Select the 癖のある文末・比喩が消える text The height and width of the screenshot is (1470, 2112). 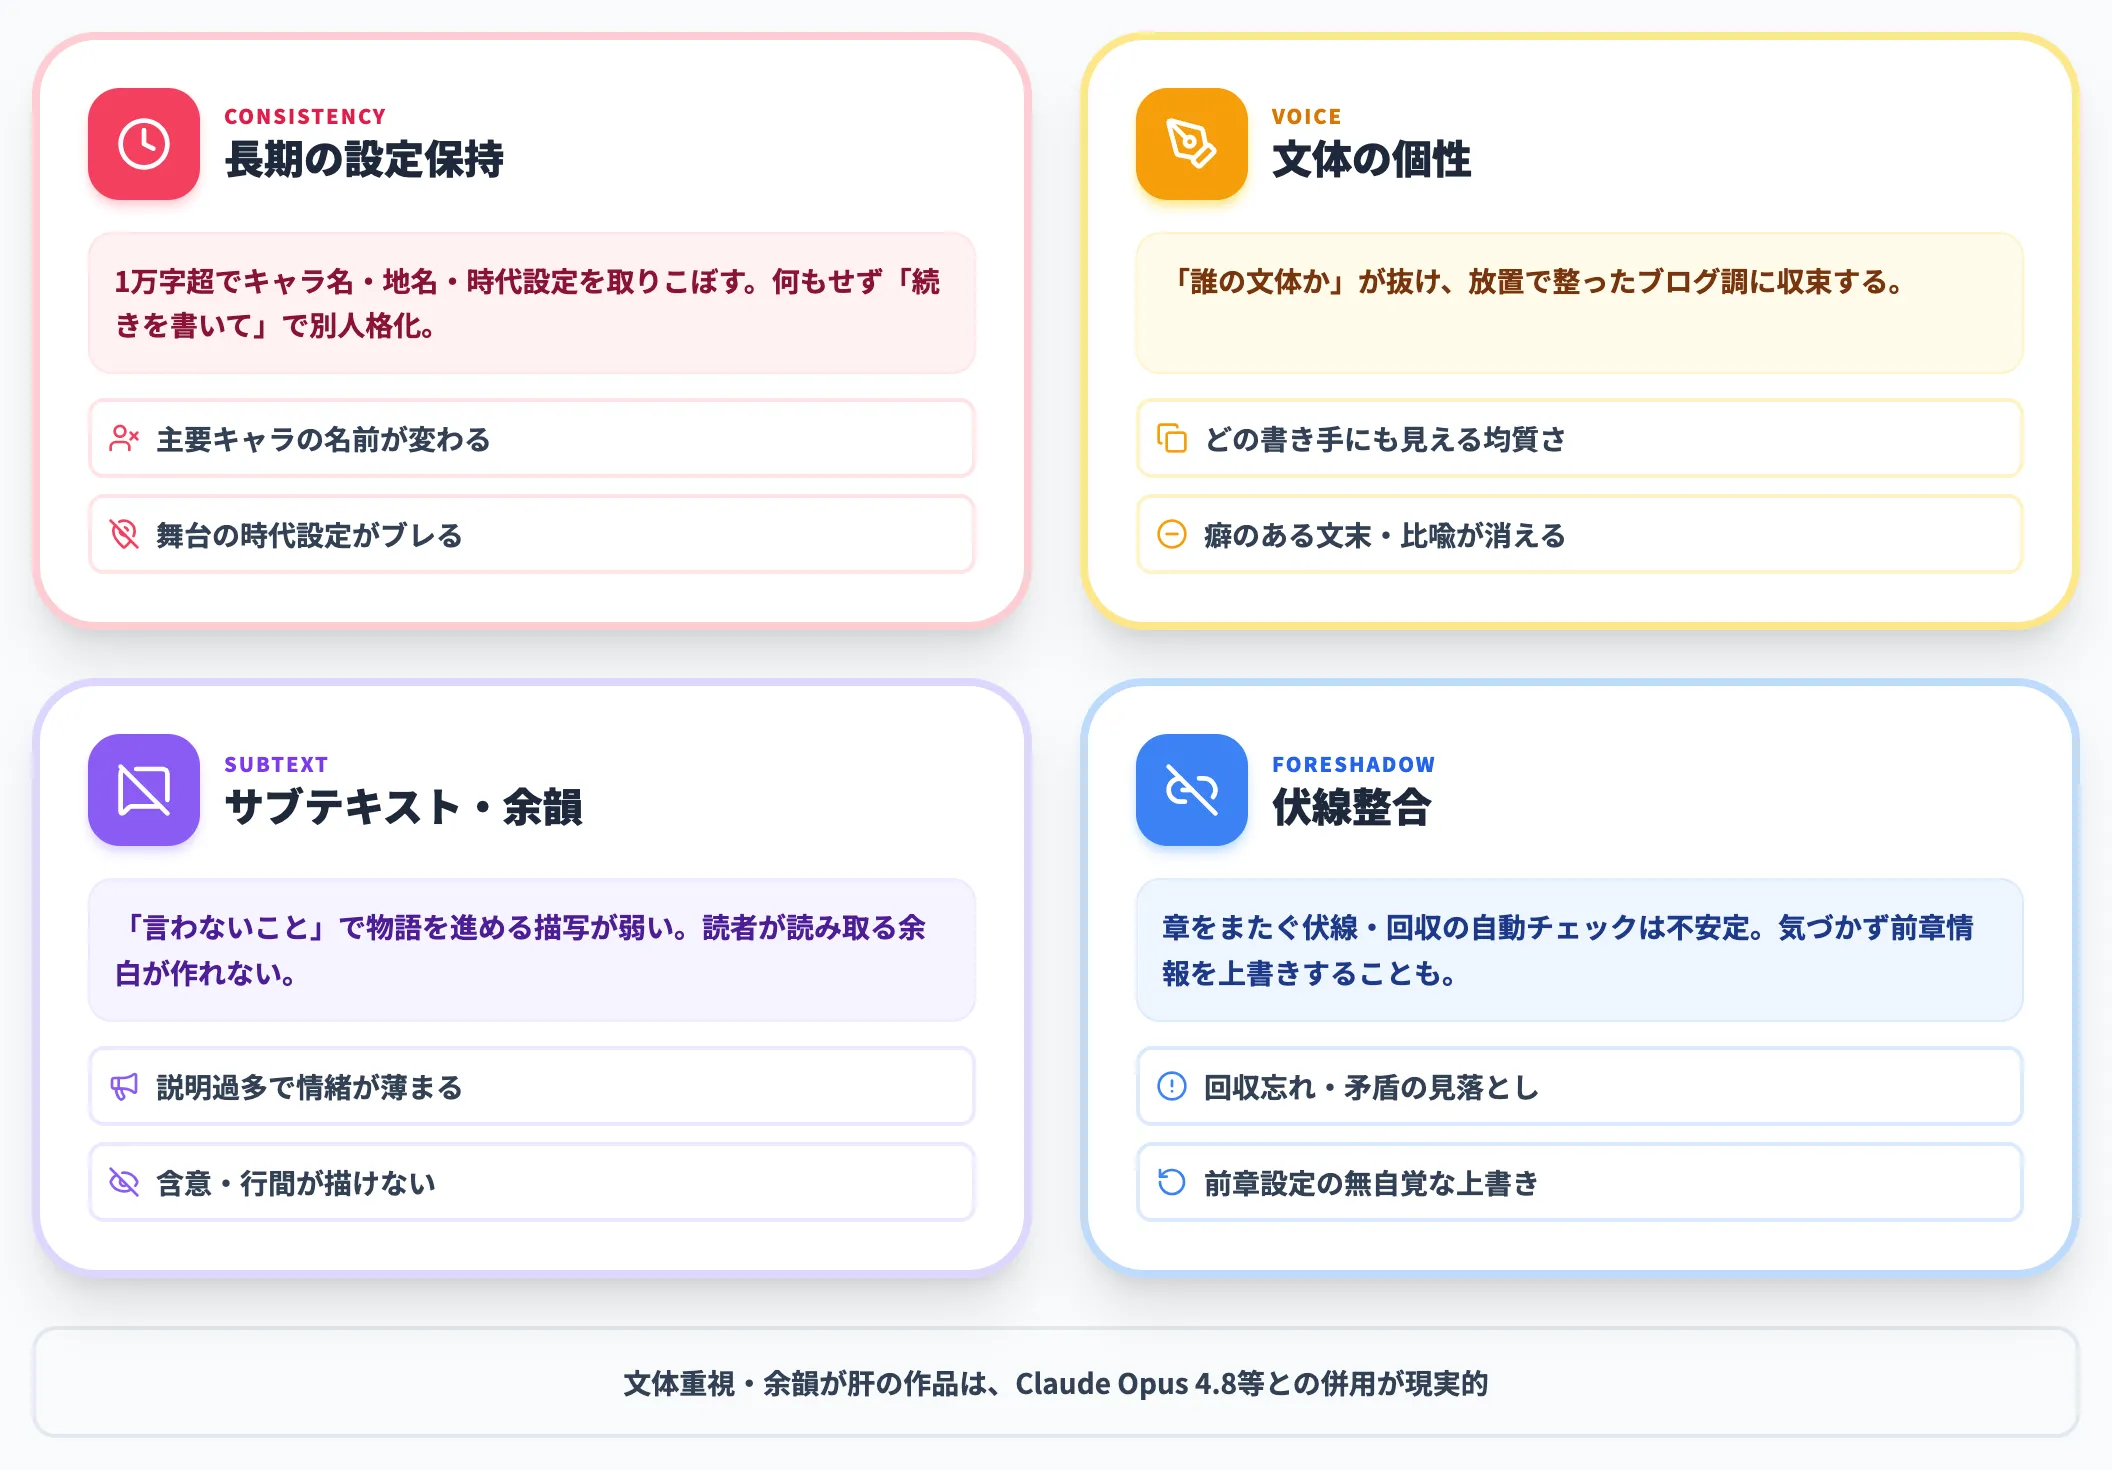pyautogui.click(x=1385, y=535)
